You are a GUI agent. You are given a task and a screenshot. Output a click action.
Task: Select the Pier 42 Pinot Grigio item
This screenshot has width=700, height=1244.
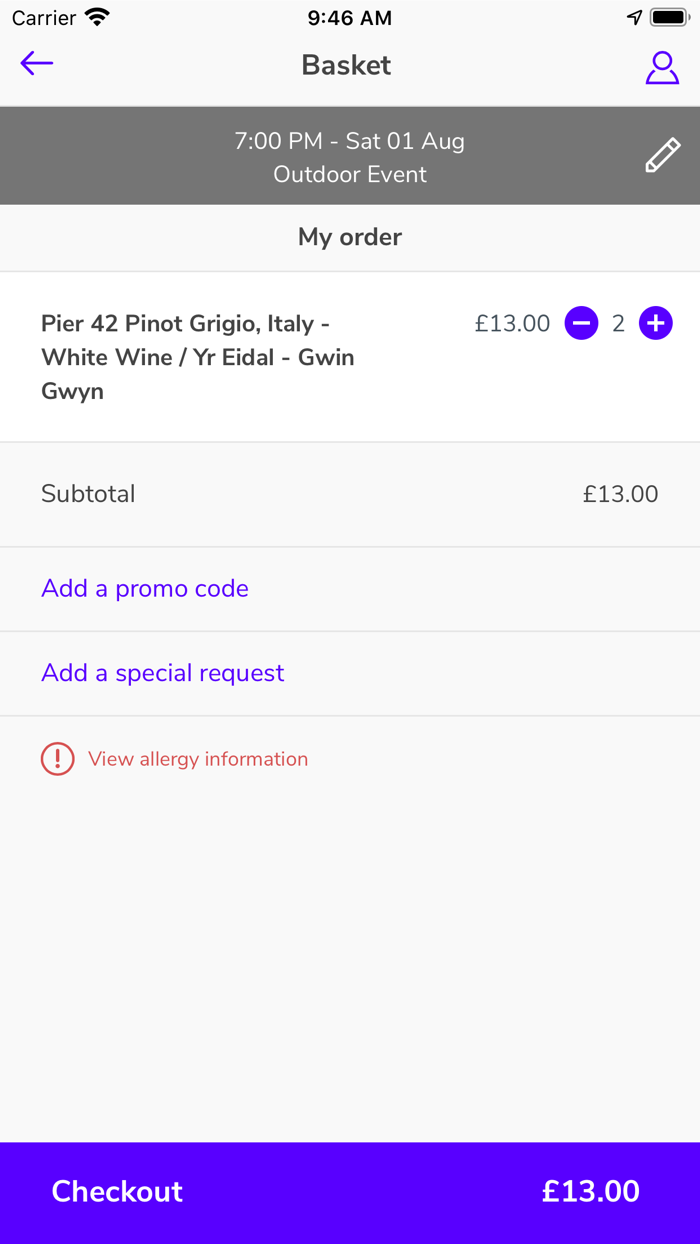coord(198,357)
